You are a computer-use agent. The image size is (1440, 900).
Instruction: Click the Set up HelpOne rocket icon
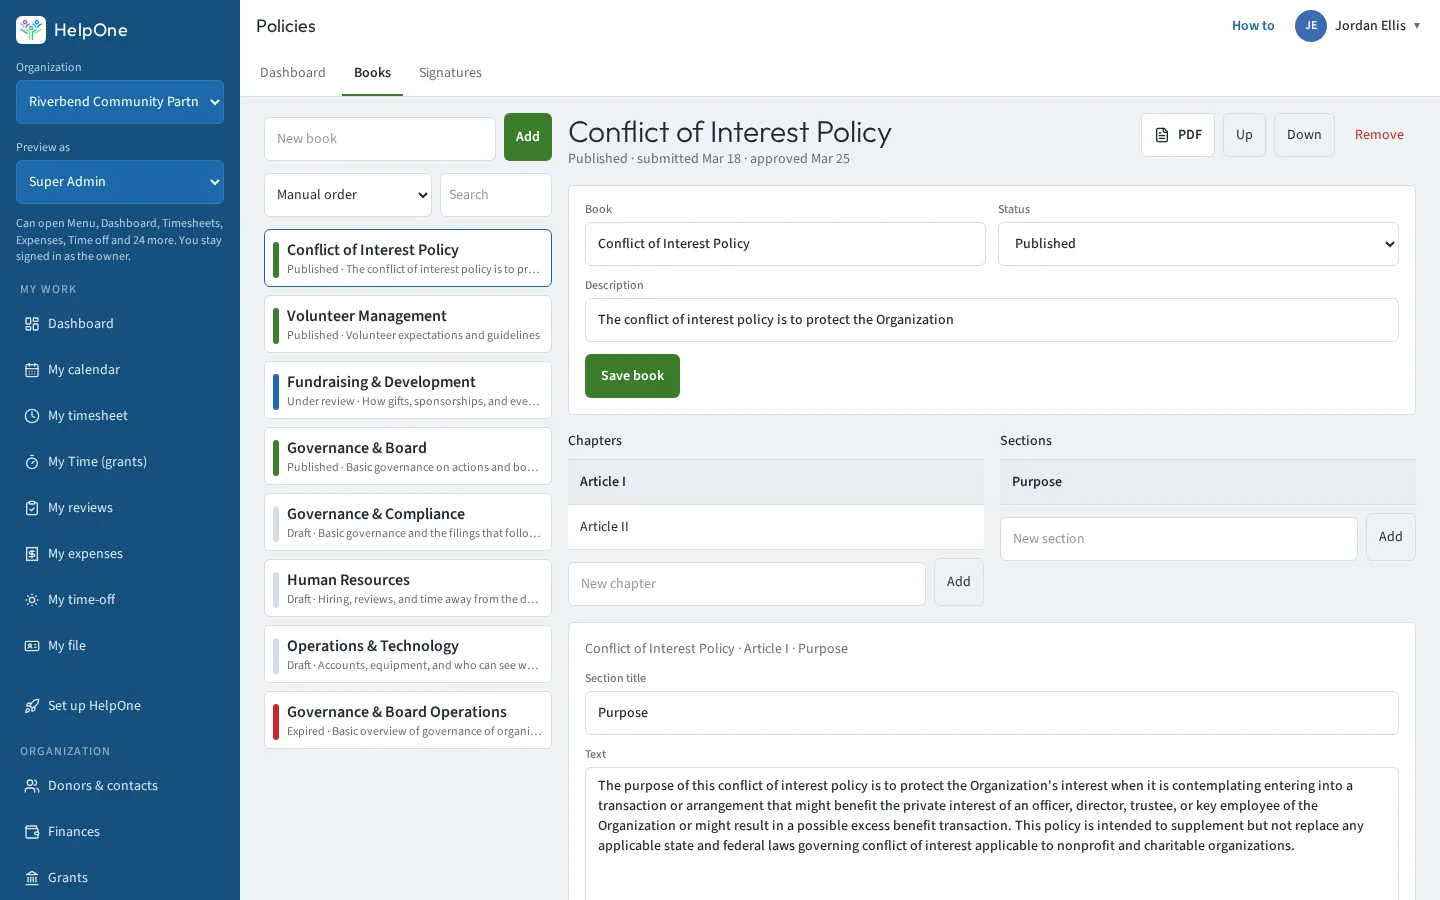point(32,706)
